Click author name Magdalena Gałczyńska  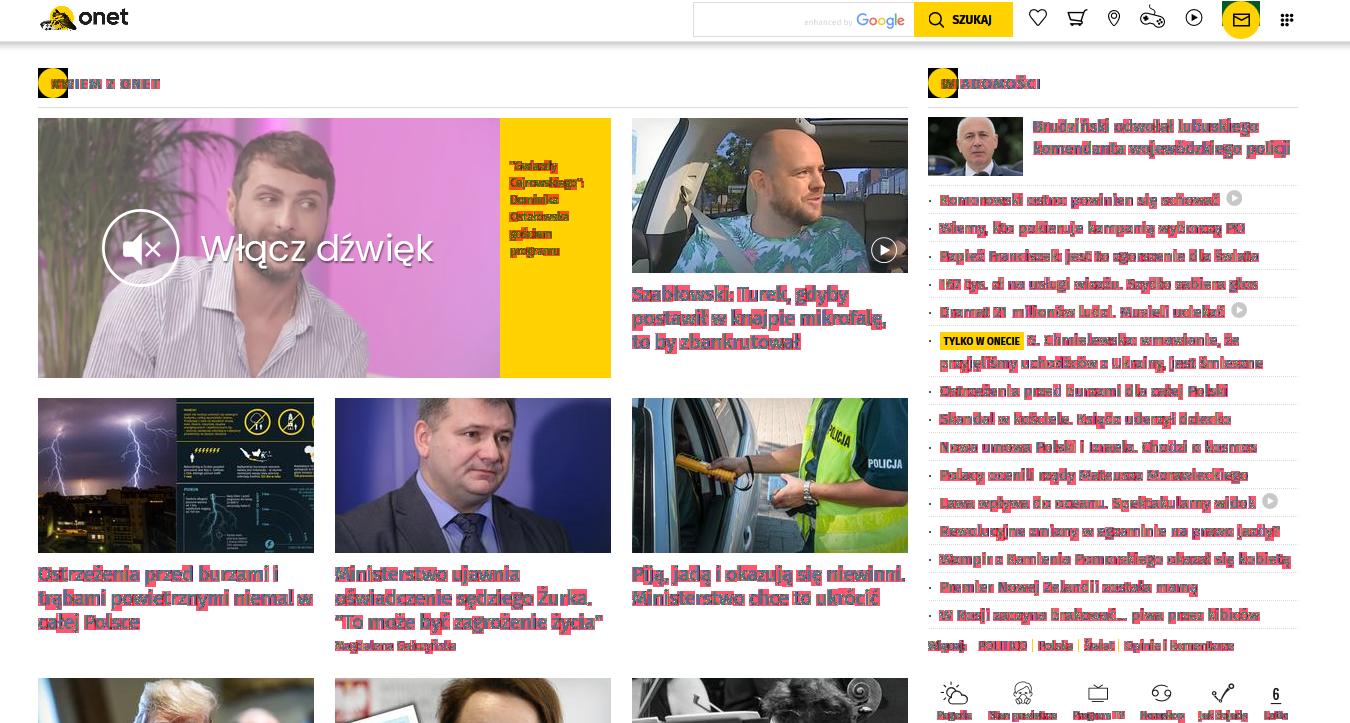[x=395, y=646]
